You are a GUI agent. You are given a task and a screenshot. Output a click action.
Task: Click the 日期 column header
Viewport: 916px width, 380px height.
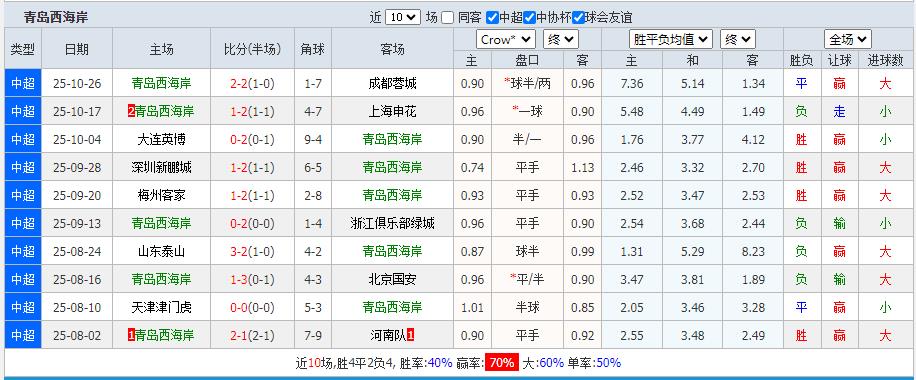[x=77, y=49]
